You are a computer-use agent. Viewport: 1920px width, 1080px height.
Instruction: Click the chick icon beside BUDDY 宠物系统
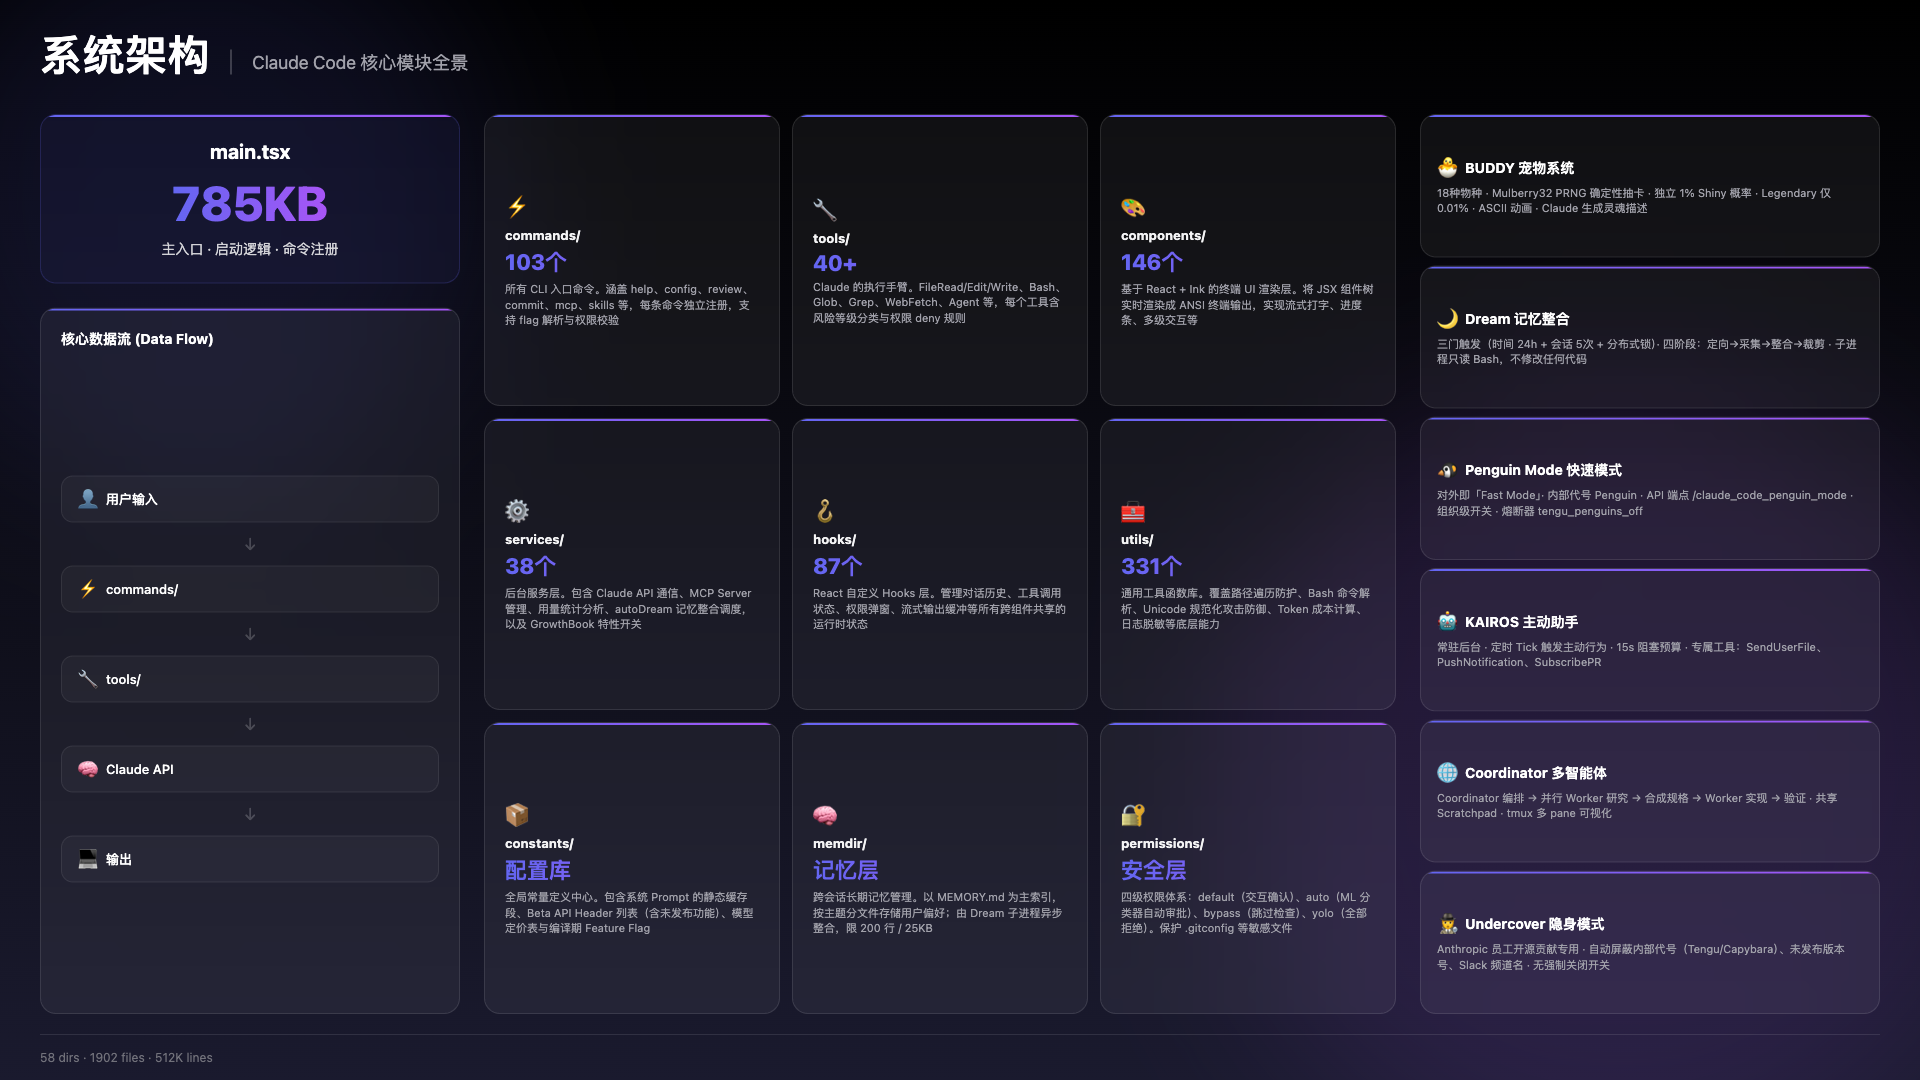click(1447, 168)
